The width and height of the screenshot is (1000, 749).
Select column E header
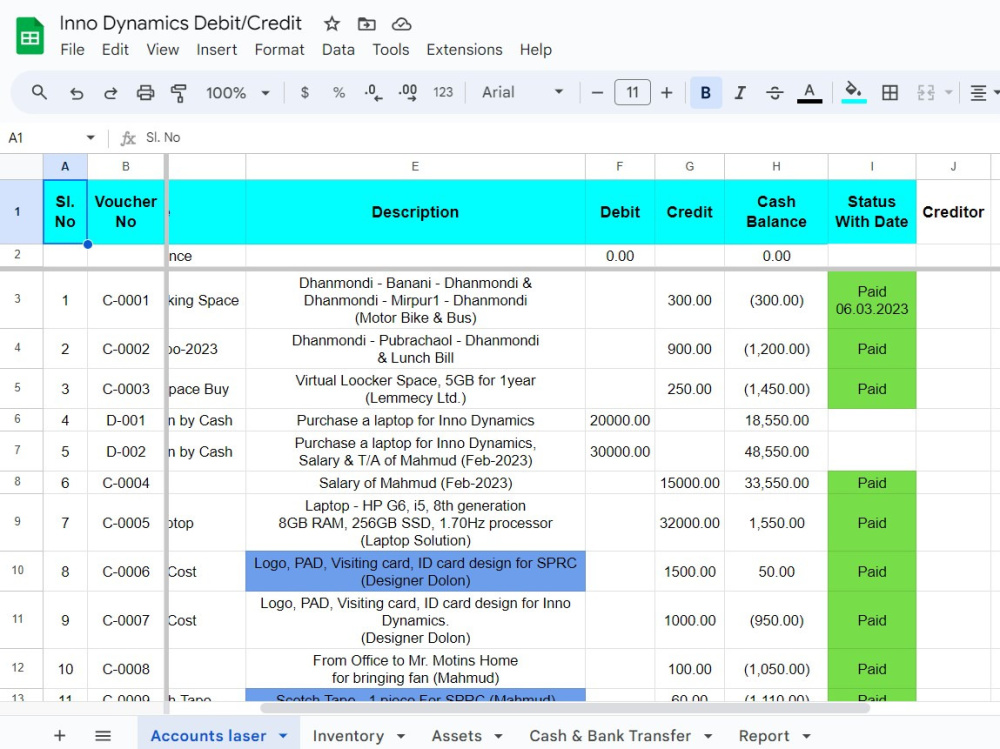pyautogui.click(x=415, y=167)
